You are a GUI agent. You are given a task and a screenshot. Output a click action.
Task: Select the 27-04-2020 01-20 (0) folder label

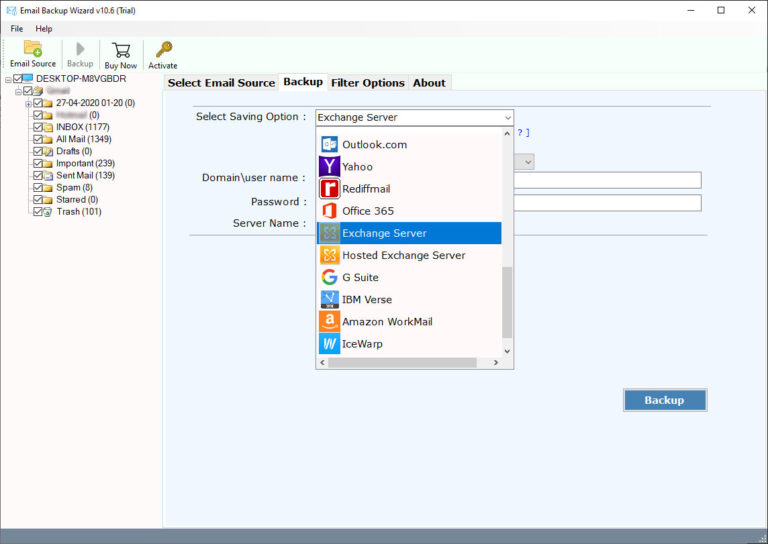pos(96,103)
